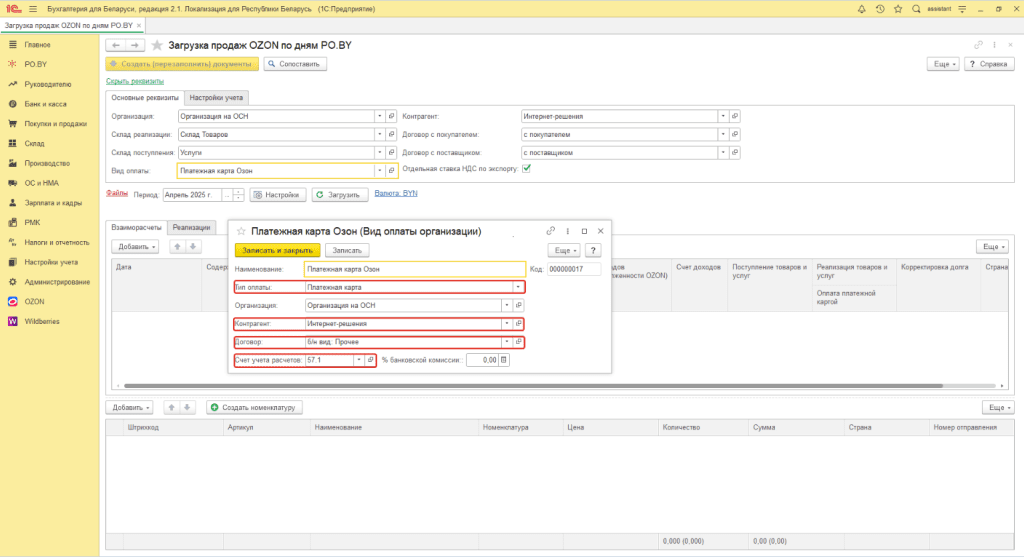
Task: Open help question button in dialog
Action: pos(593,250)
